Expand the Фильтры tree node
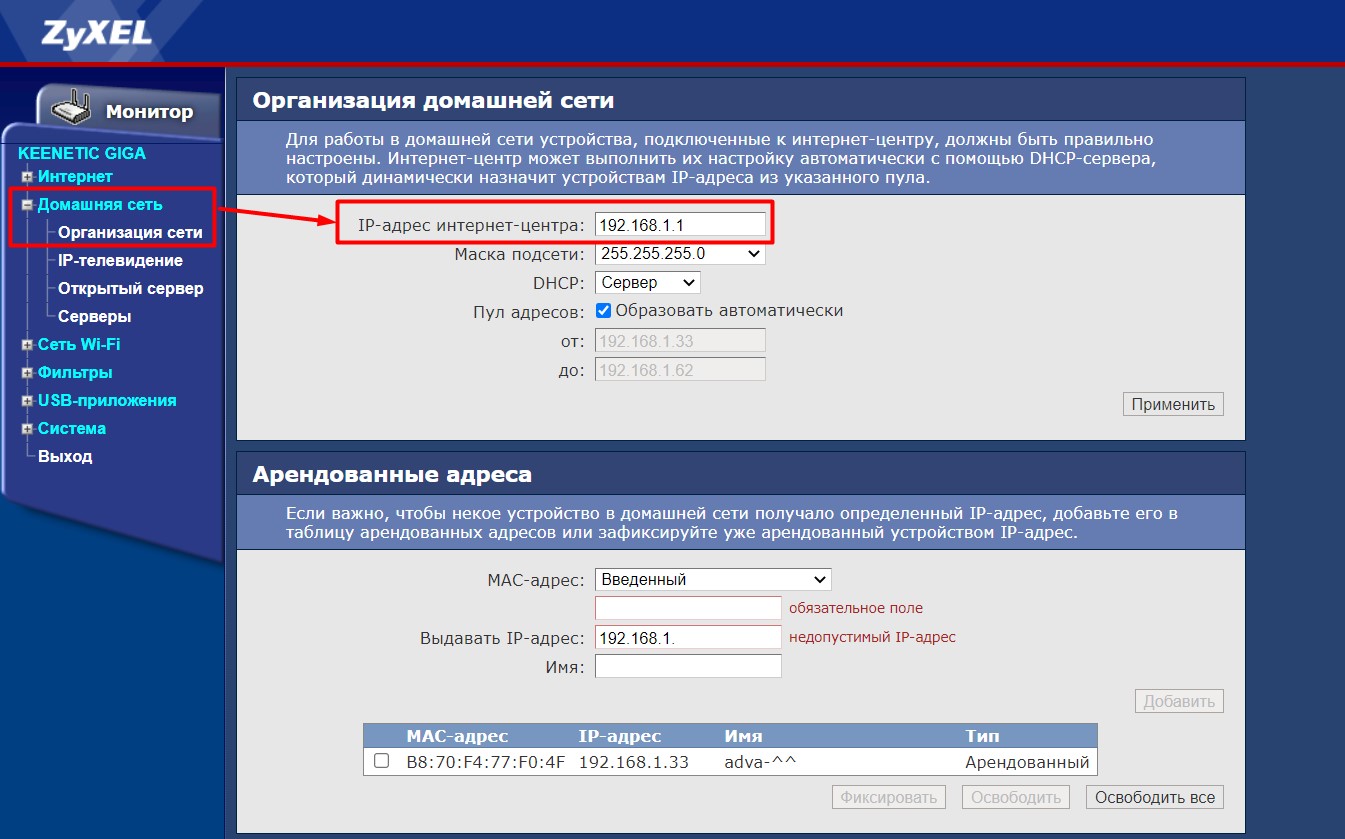The height and width of the screenshot is (839, 1345). 28,373
